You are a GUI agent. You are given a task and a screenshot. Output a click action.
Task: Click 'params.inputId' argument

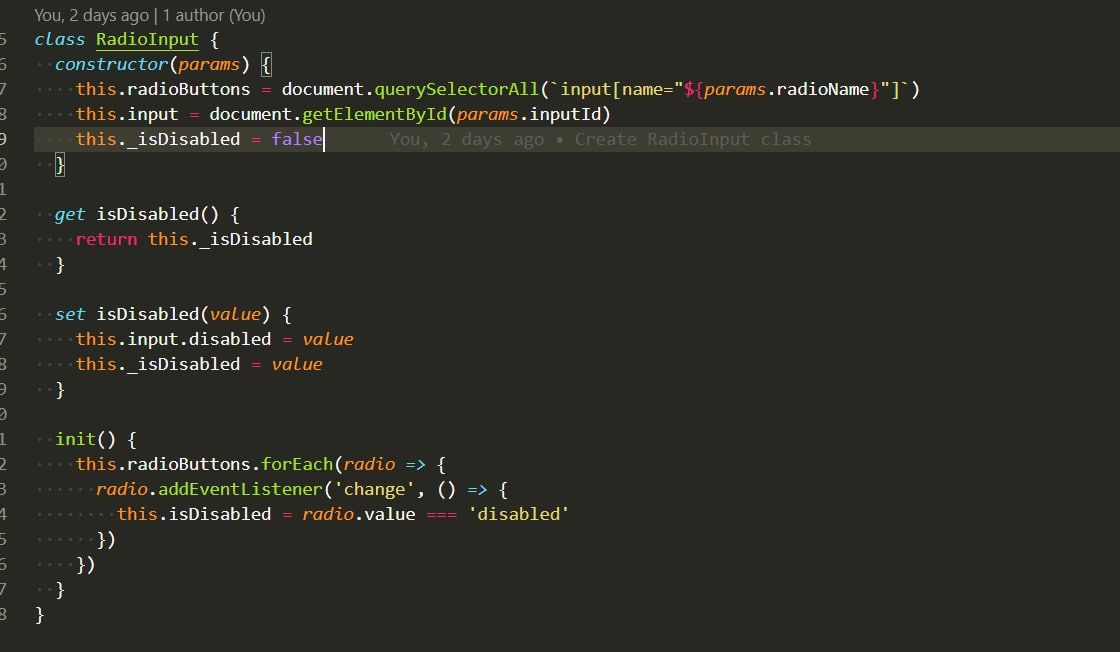coord(529,114)
